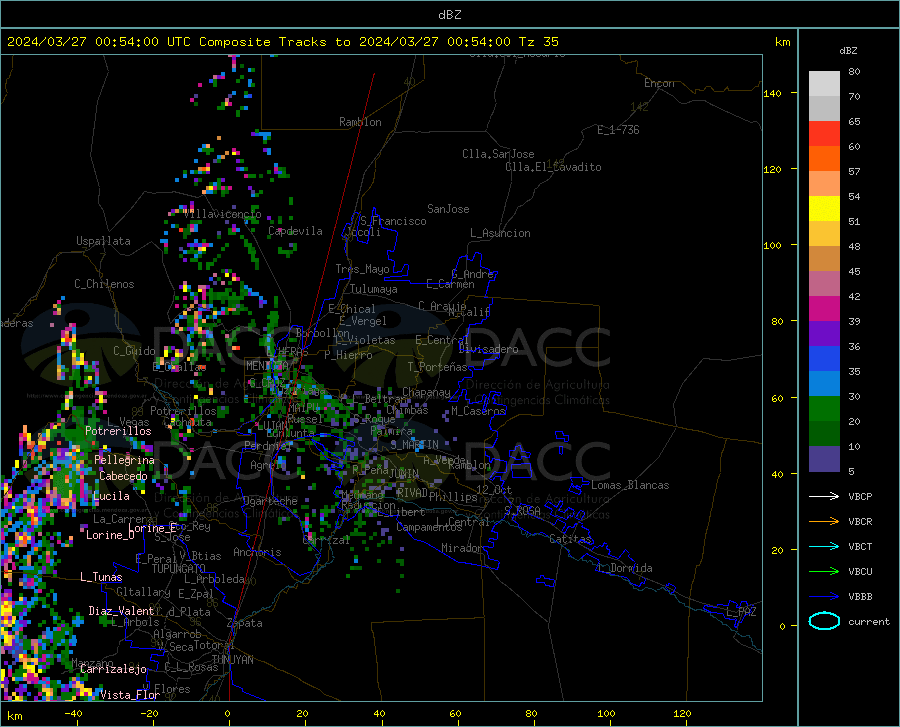
Task: Click the 'Lomas_Blancas' map label
Action: tap(630, 485)
